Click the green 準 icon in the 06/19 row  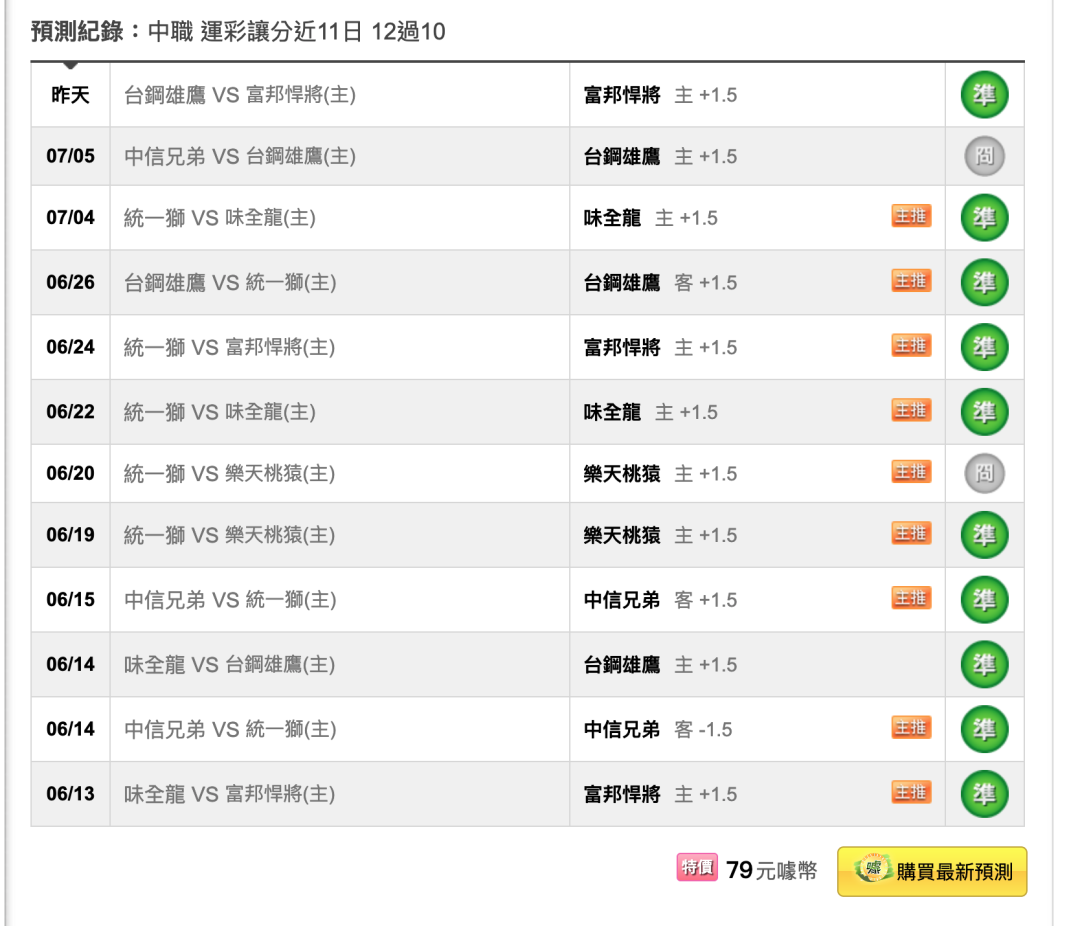pos(984,535)
